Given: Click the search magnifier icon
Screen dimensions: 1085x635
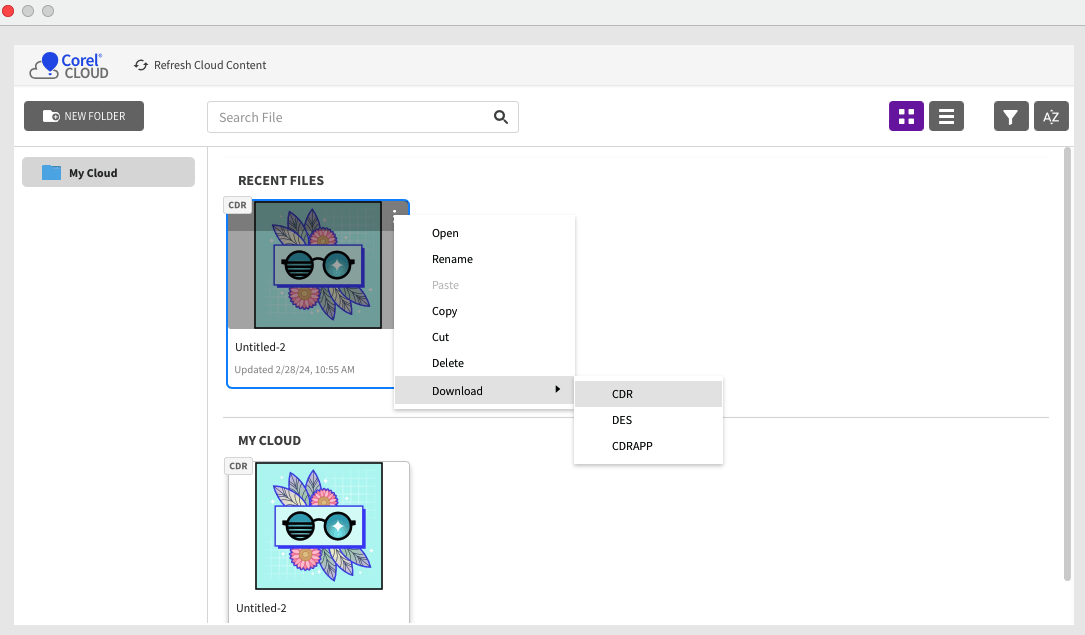Looking at the screenshot, I should coord(501,117).
